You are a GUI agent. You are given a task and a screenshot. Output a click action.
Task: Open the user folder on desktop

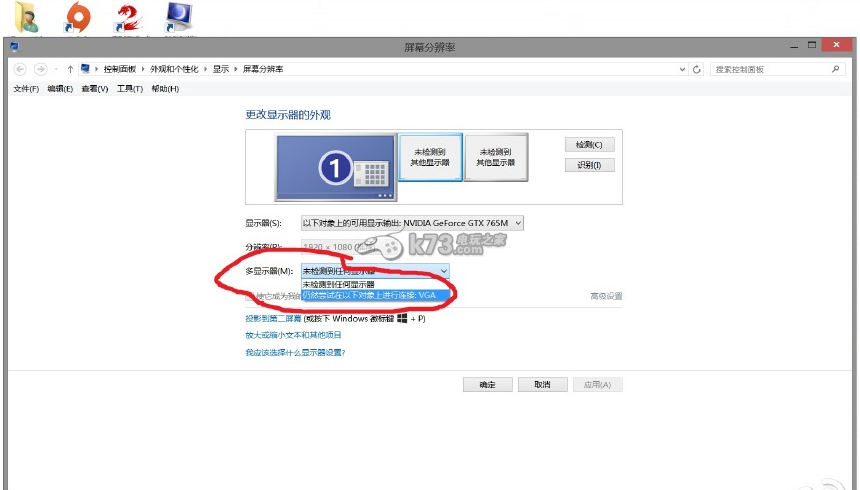26,17
